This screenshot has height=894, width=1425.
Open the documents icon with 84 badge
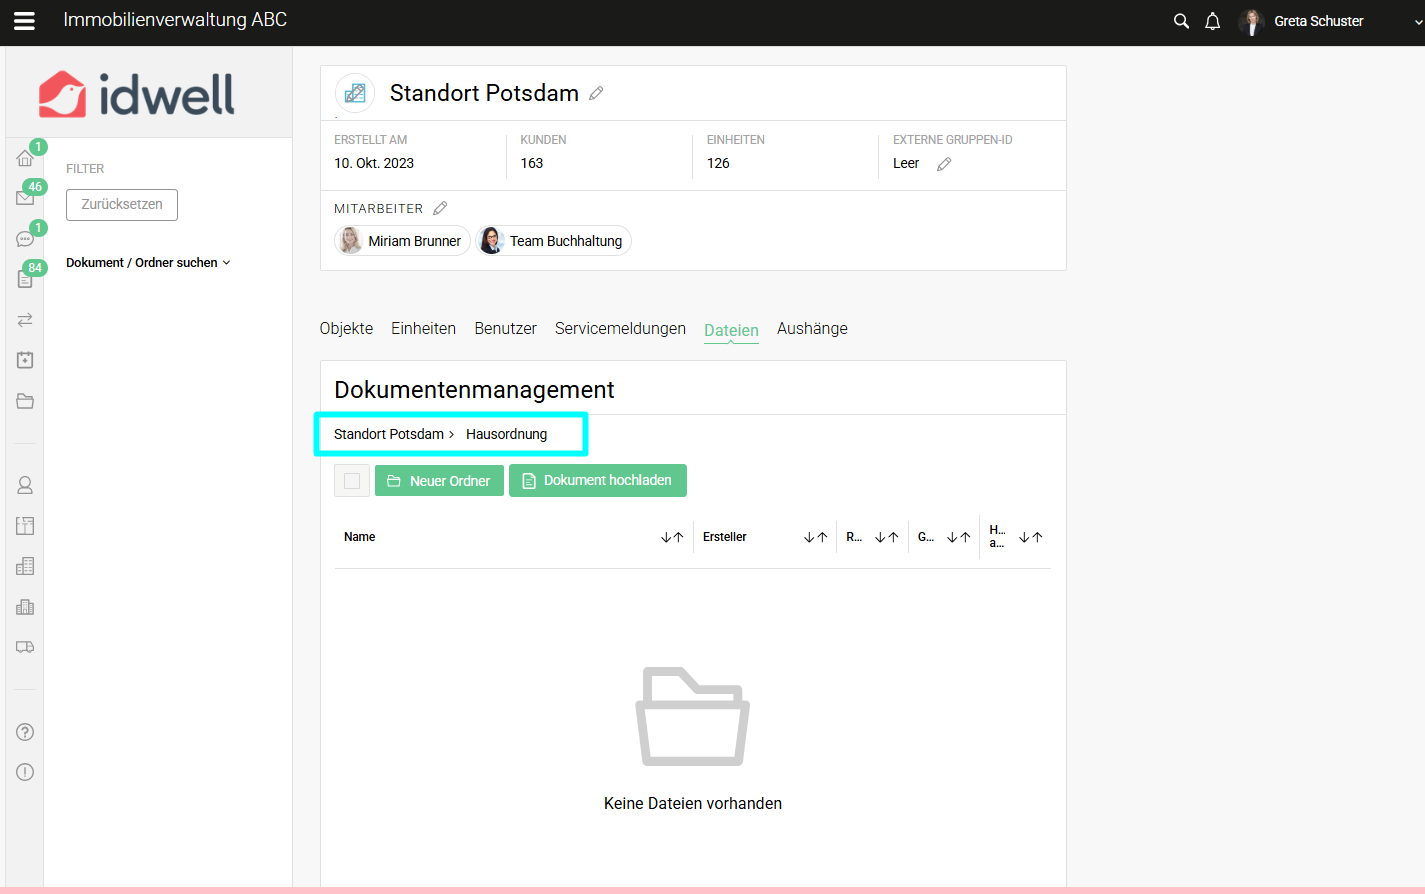click(25, 279)
